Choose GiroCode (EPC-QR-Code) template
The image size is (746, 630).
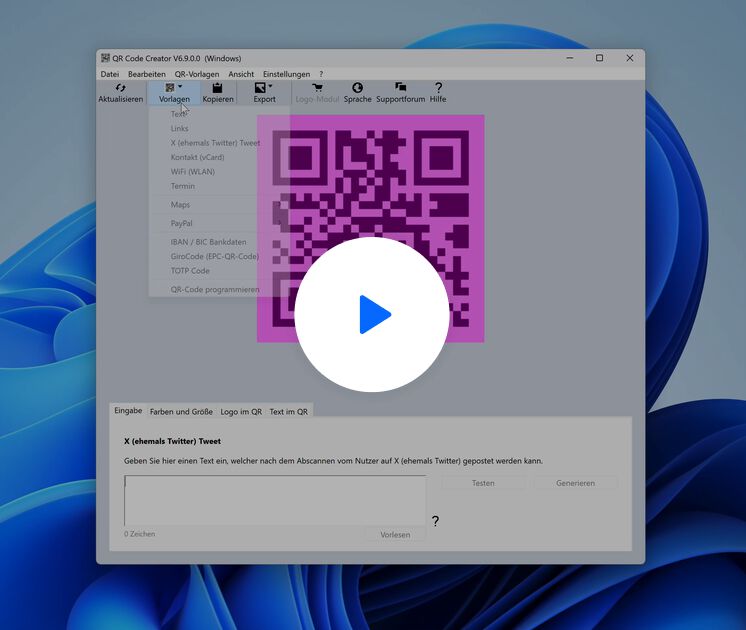pos(219,256)
